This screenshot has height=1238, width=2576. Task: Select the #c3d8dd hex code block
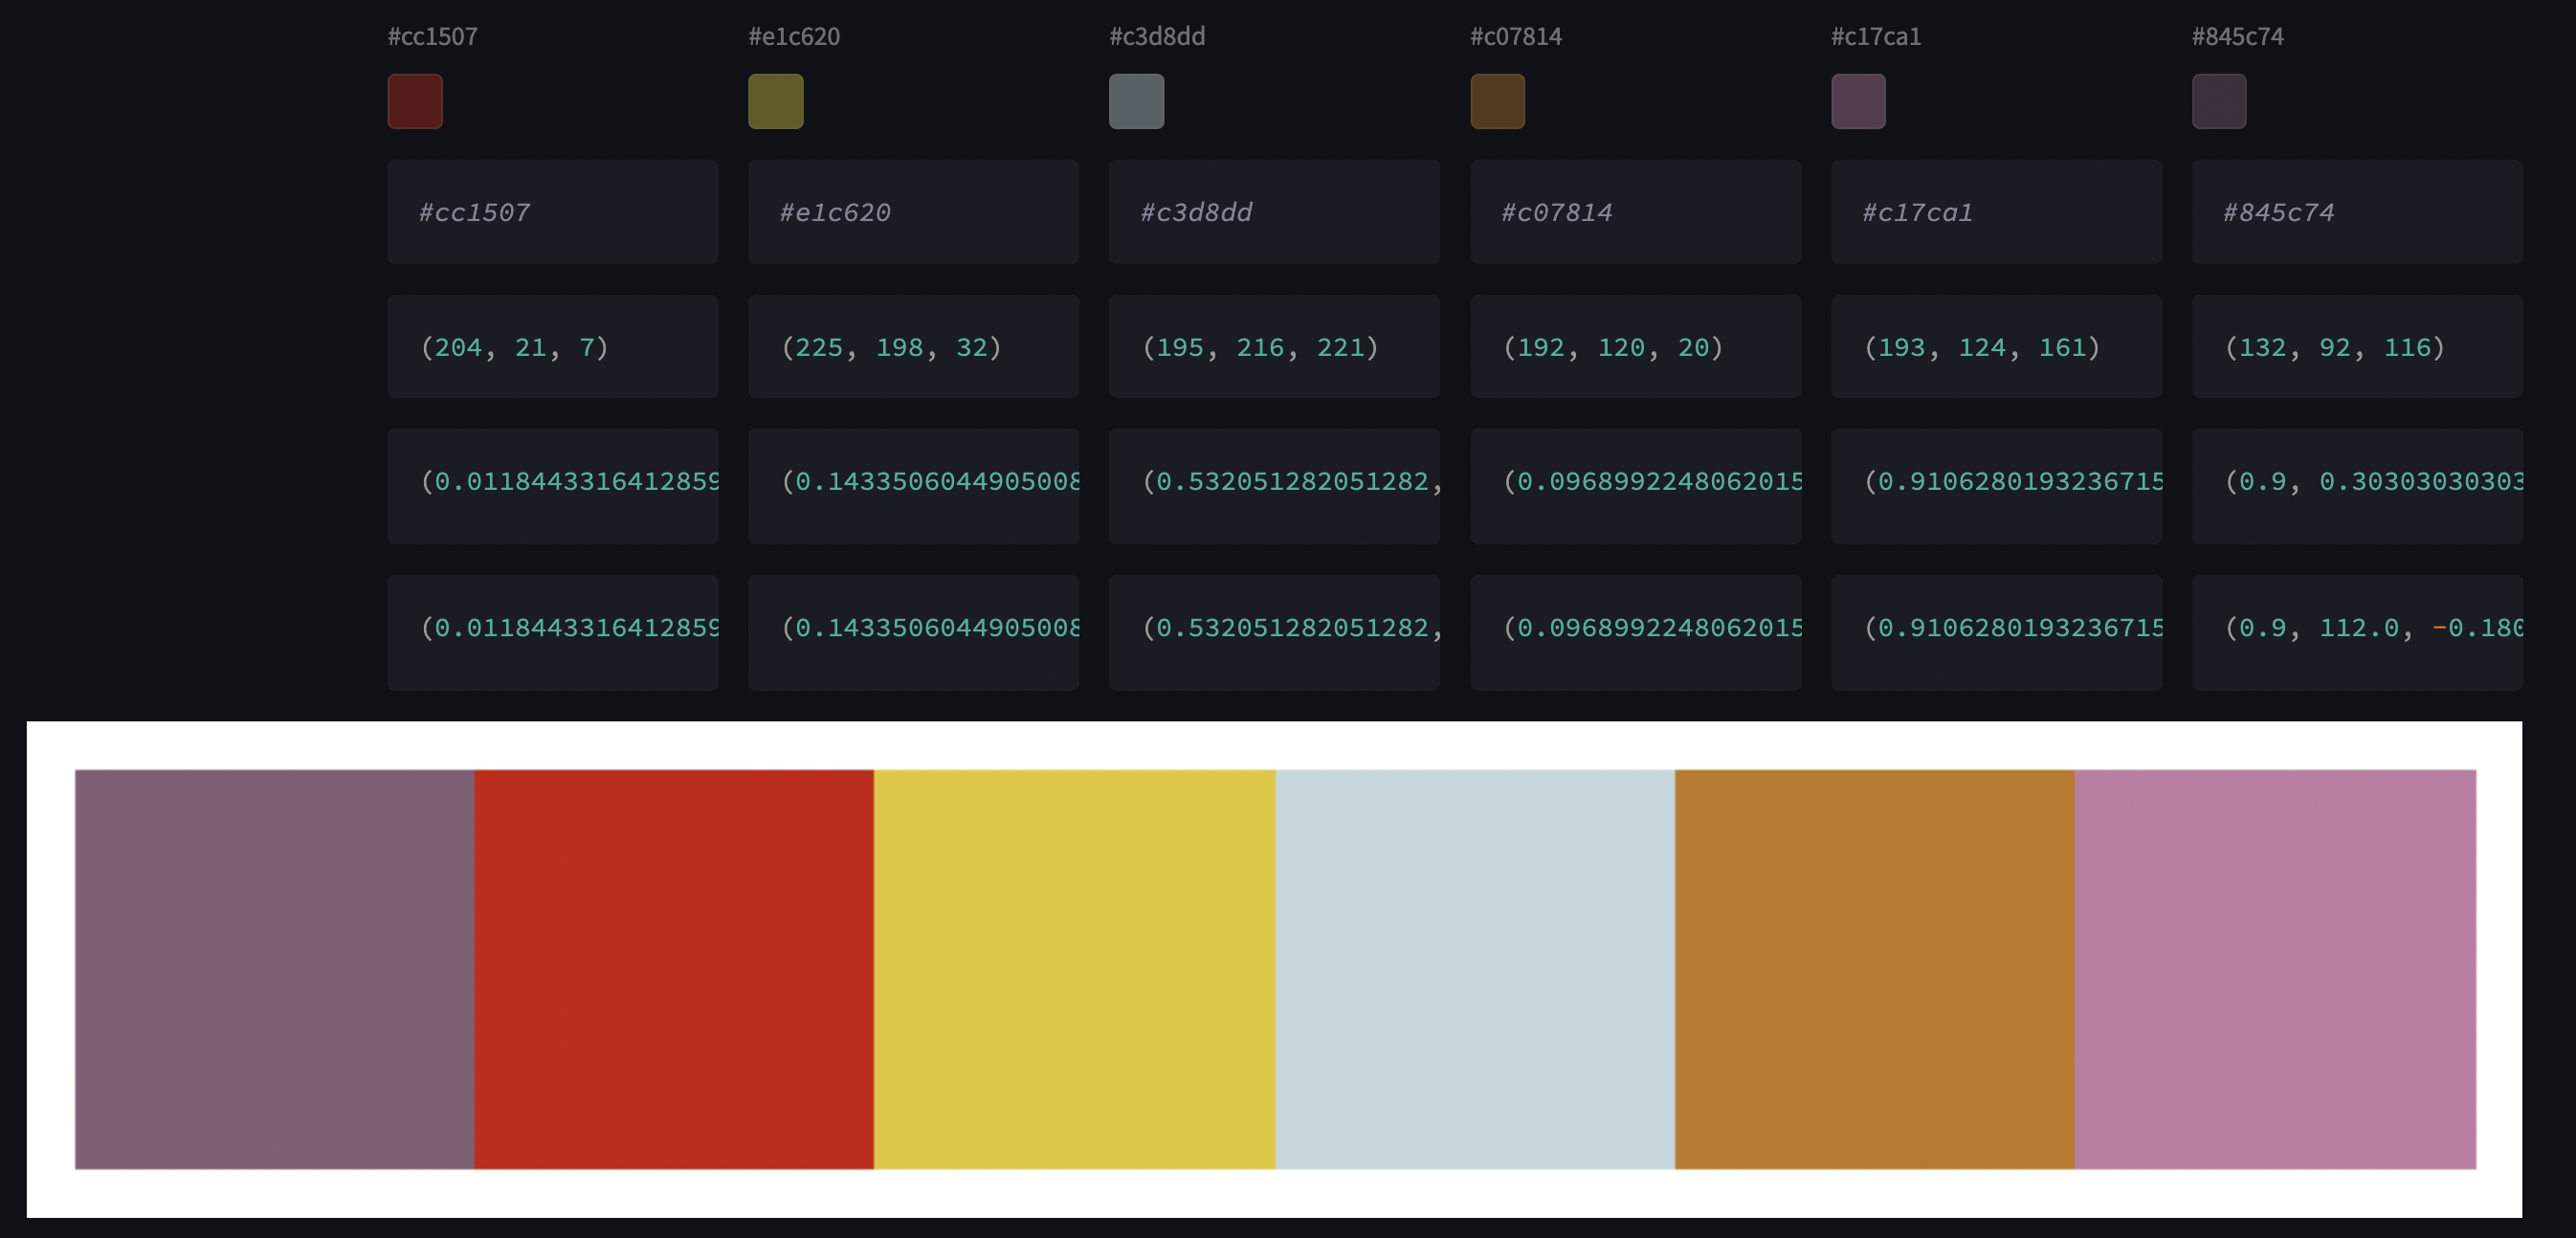click(x=1273, y=212)
